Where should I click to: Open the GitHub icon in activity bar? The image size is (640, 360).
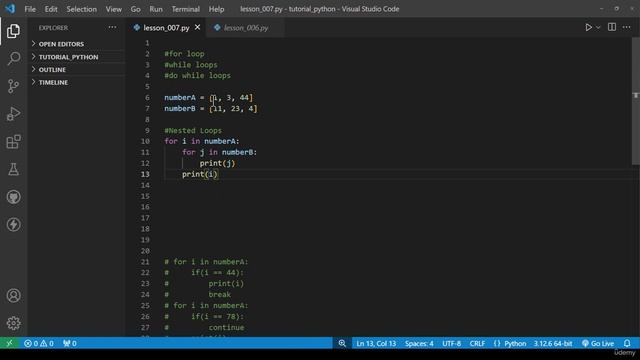click(x=13, y=197)
